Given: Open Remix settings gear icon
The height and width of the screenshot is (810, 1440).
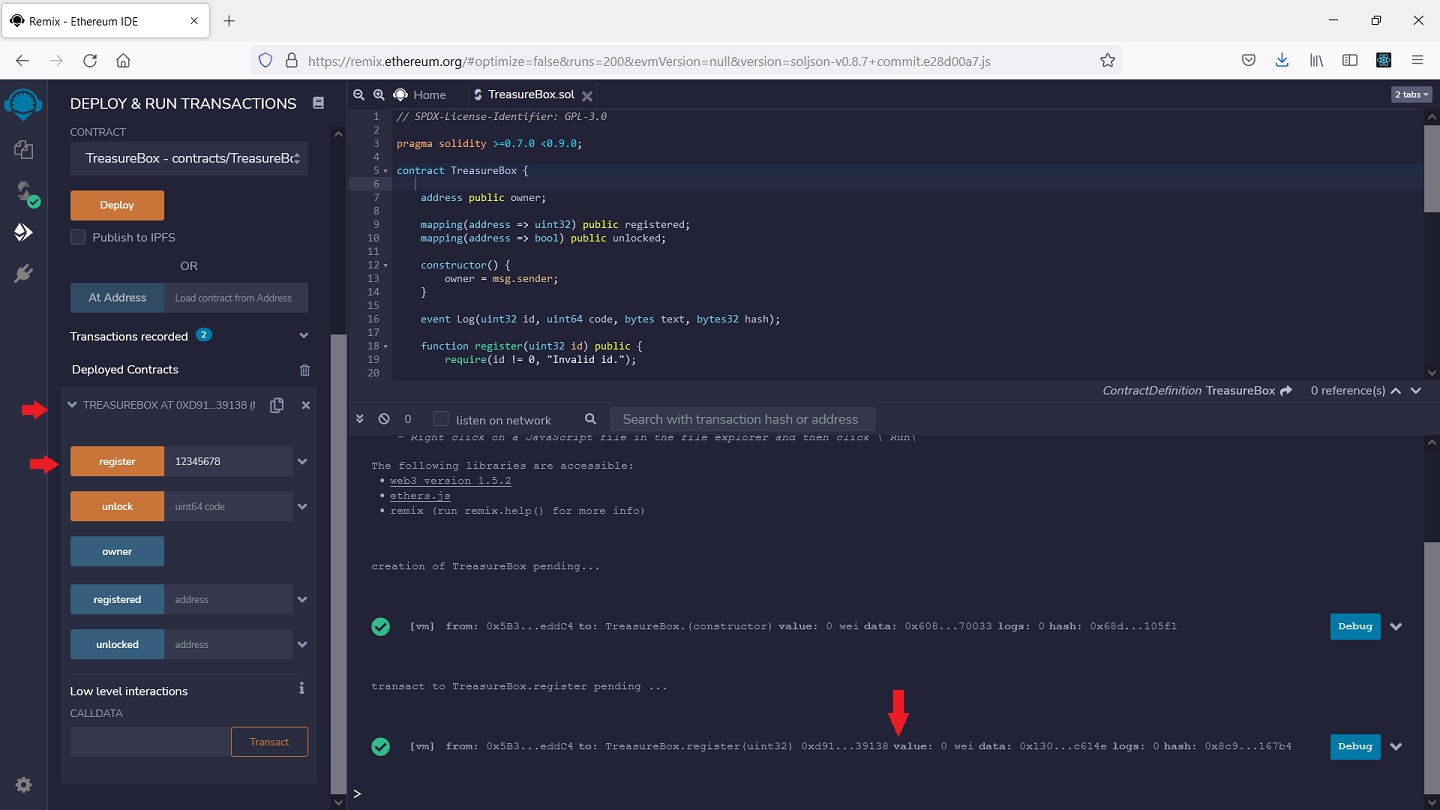Looking at the screenshot, I should click(x=23, y=785).
